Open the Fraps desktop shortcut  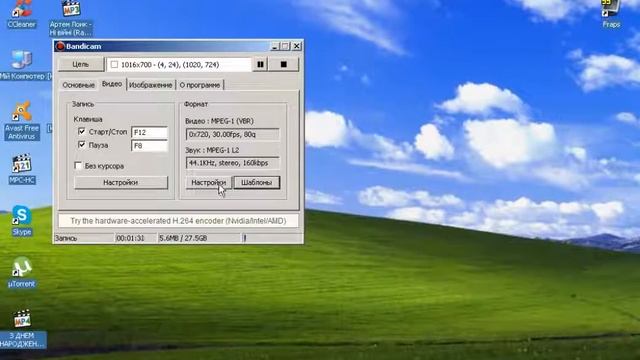pos(611,14)
